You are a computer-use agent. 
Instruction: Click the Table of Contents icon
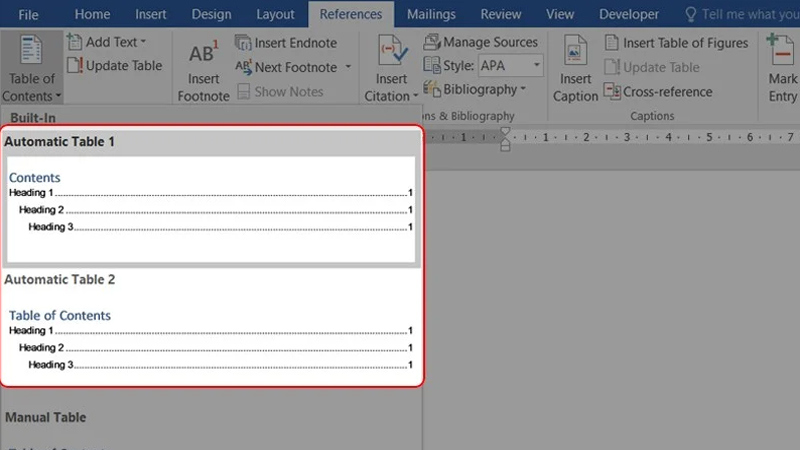coord(31,52)
